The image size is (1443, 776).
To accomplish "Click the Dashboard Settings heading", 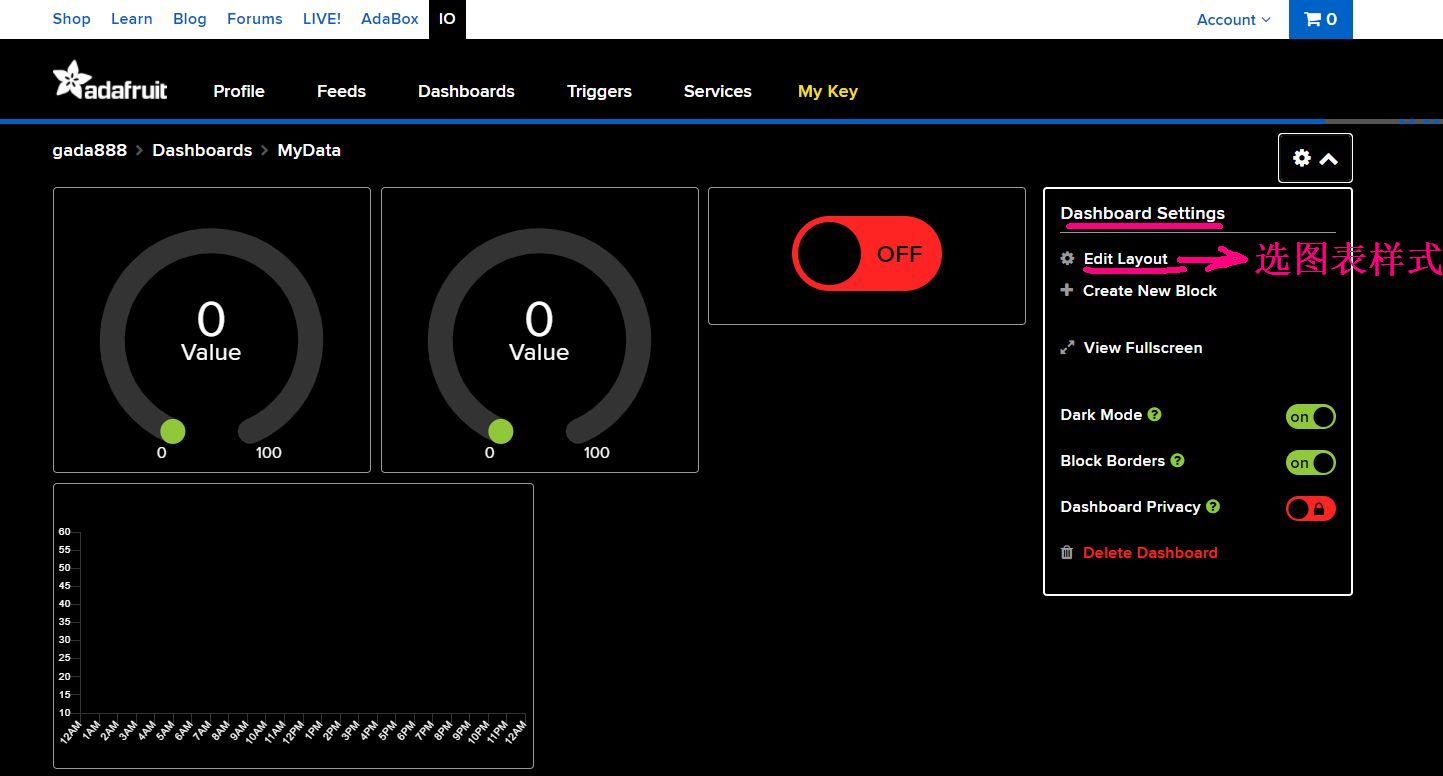I will (1143, 214).
